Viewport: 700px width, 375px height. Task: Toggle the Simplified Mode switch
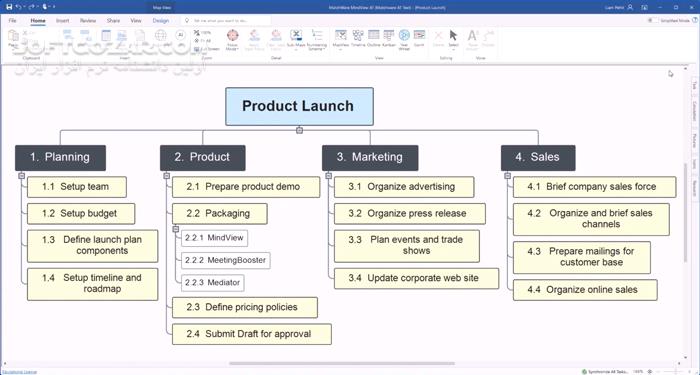click(653, 21)
